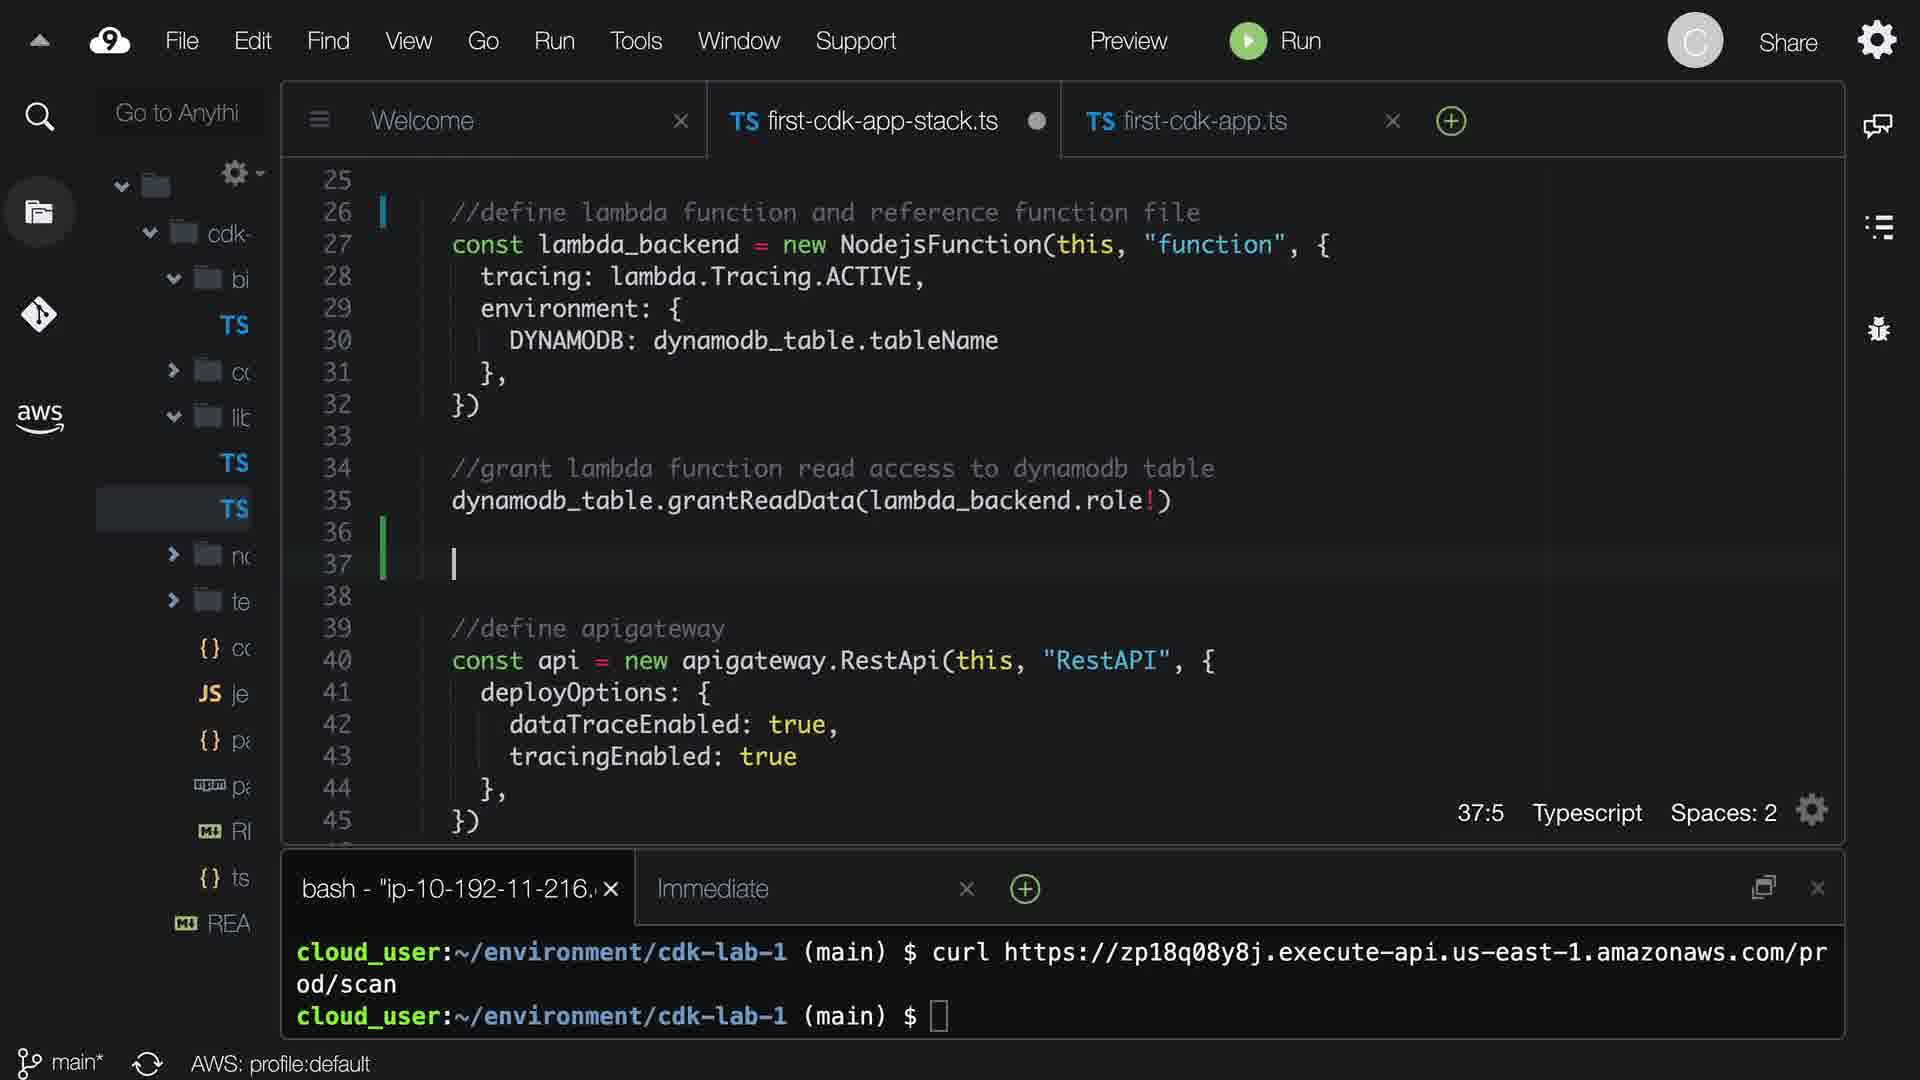Switch to first-cdk-app.ts tab
The height and width of the screenshot is (1080, 1920).
[x=1205, y=121]
